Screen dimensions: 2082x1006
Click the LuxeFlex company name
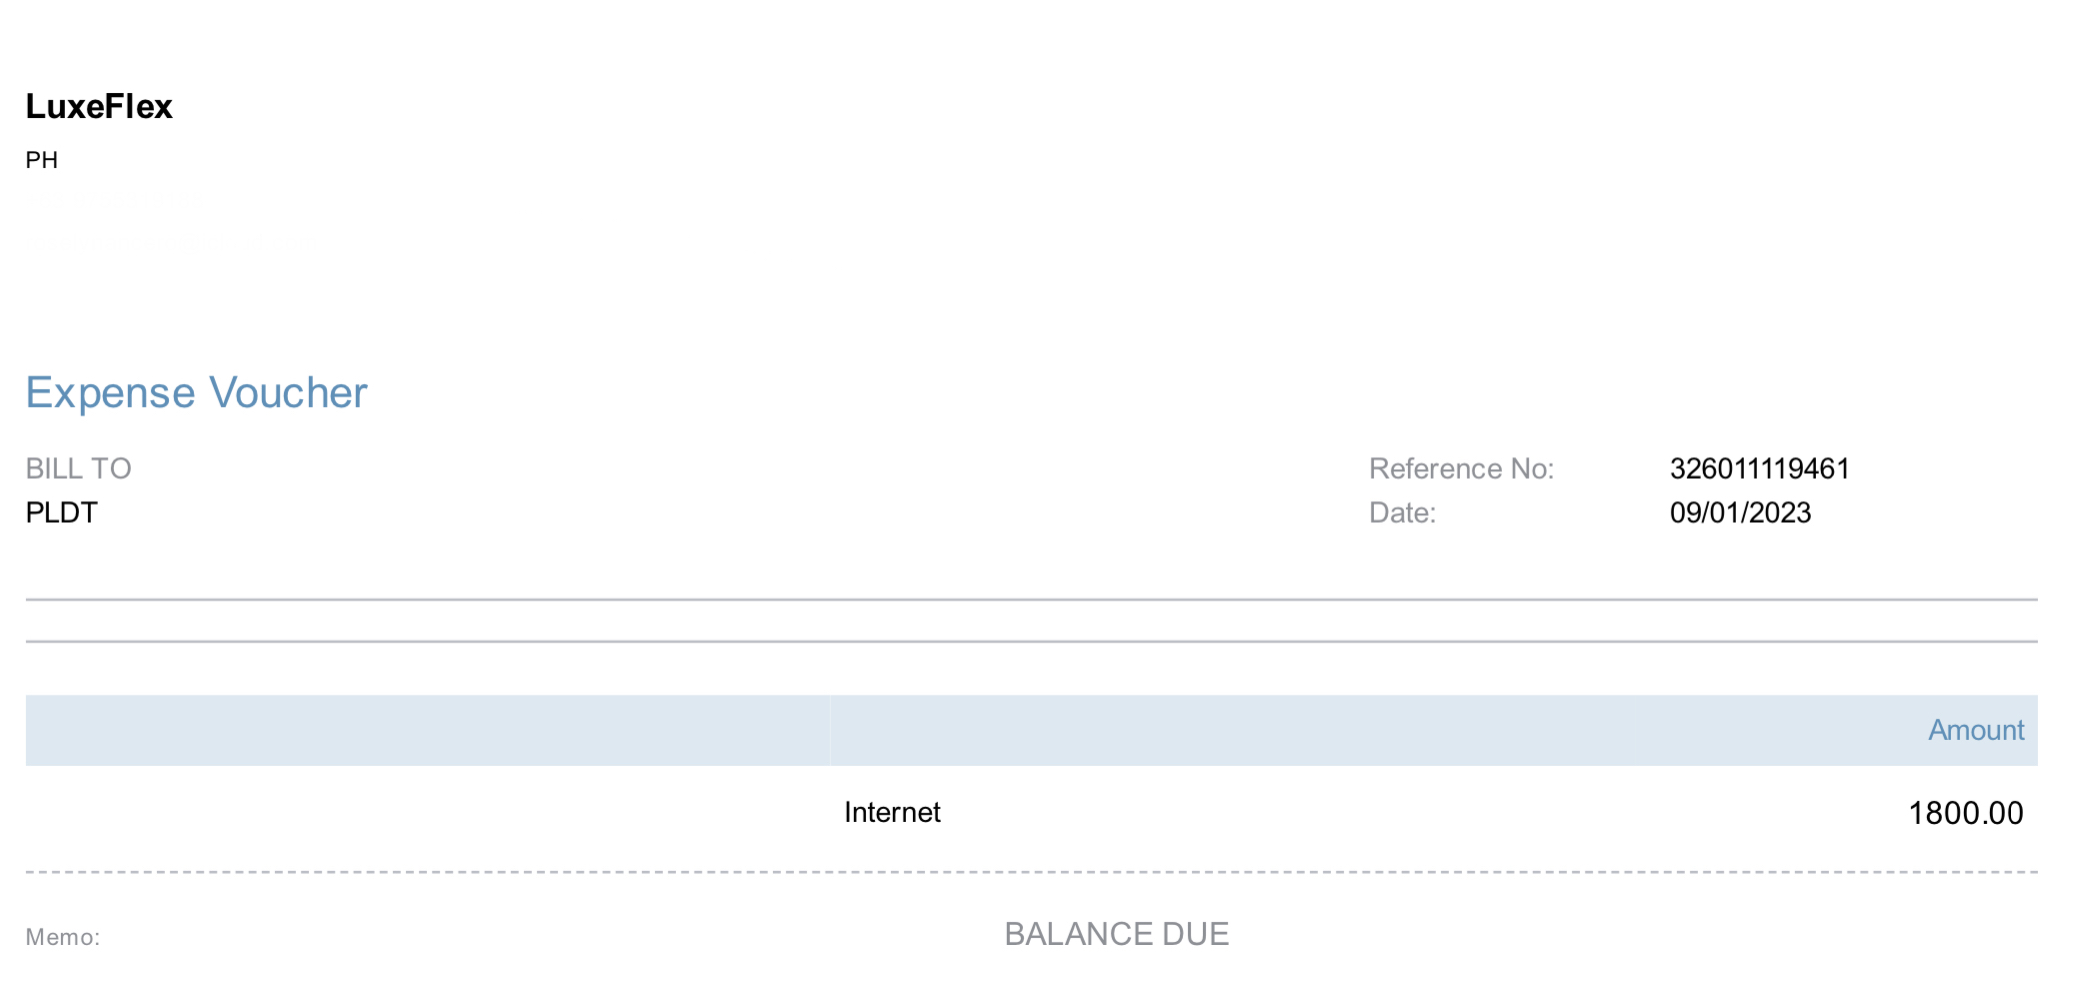99,107
